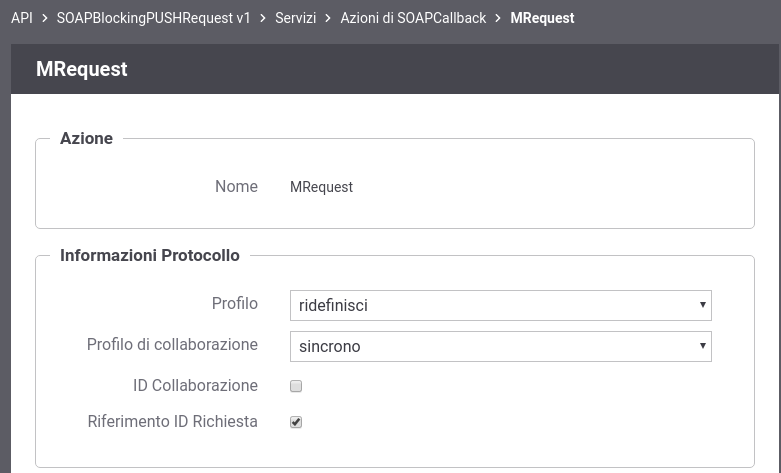Image resolution: width=781 pixels, height=473 pixels.
Task: Click the MRequest page title header
Action: tap(82, 69)
